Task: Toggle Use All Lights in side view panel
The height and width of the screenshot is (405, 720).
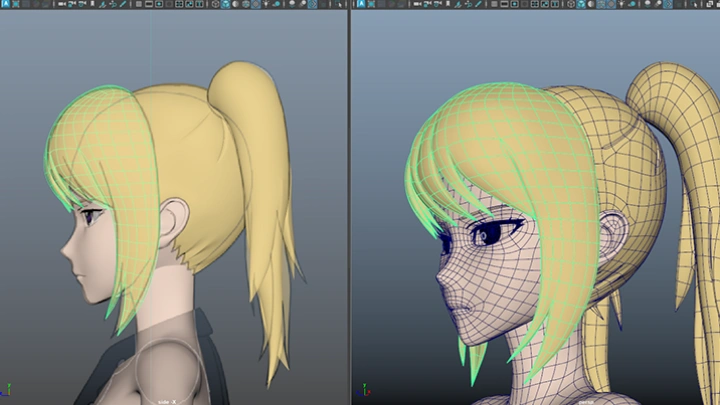Action: tap(266, 4)
